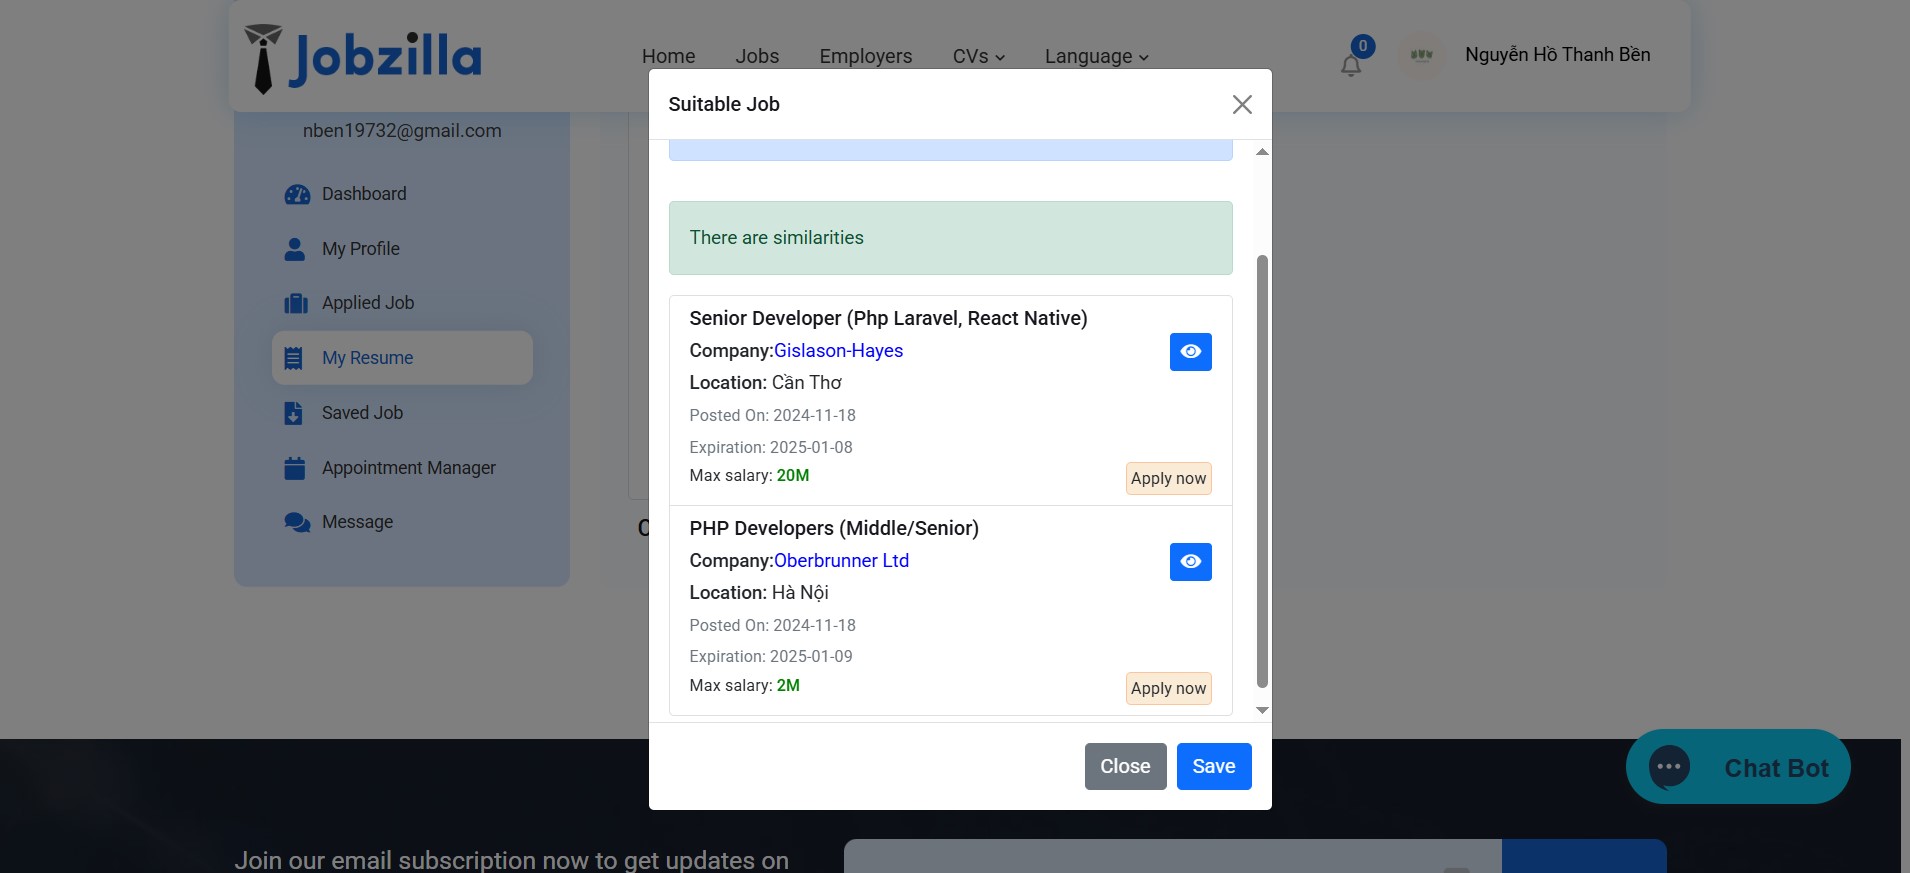Apply now to Senior Developer job

point(1168,479)
